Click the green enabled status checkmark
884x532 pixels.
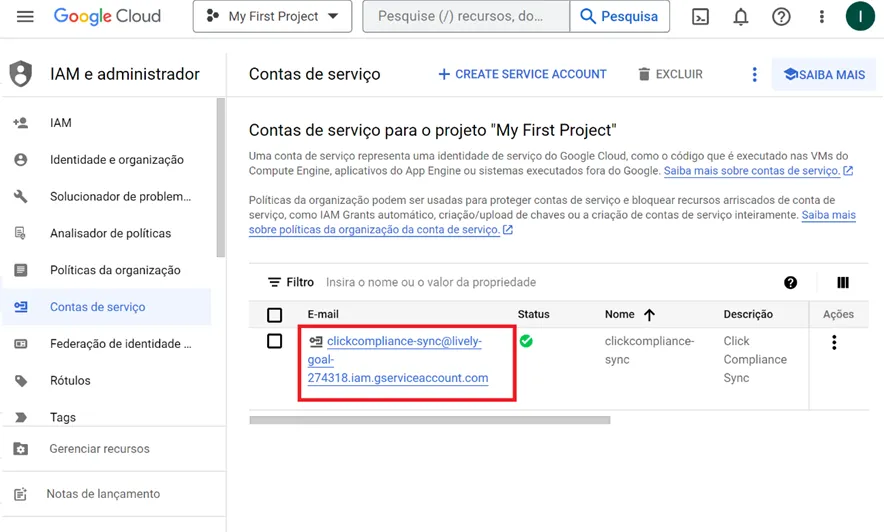(526, 341)
